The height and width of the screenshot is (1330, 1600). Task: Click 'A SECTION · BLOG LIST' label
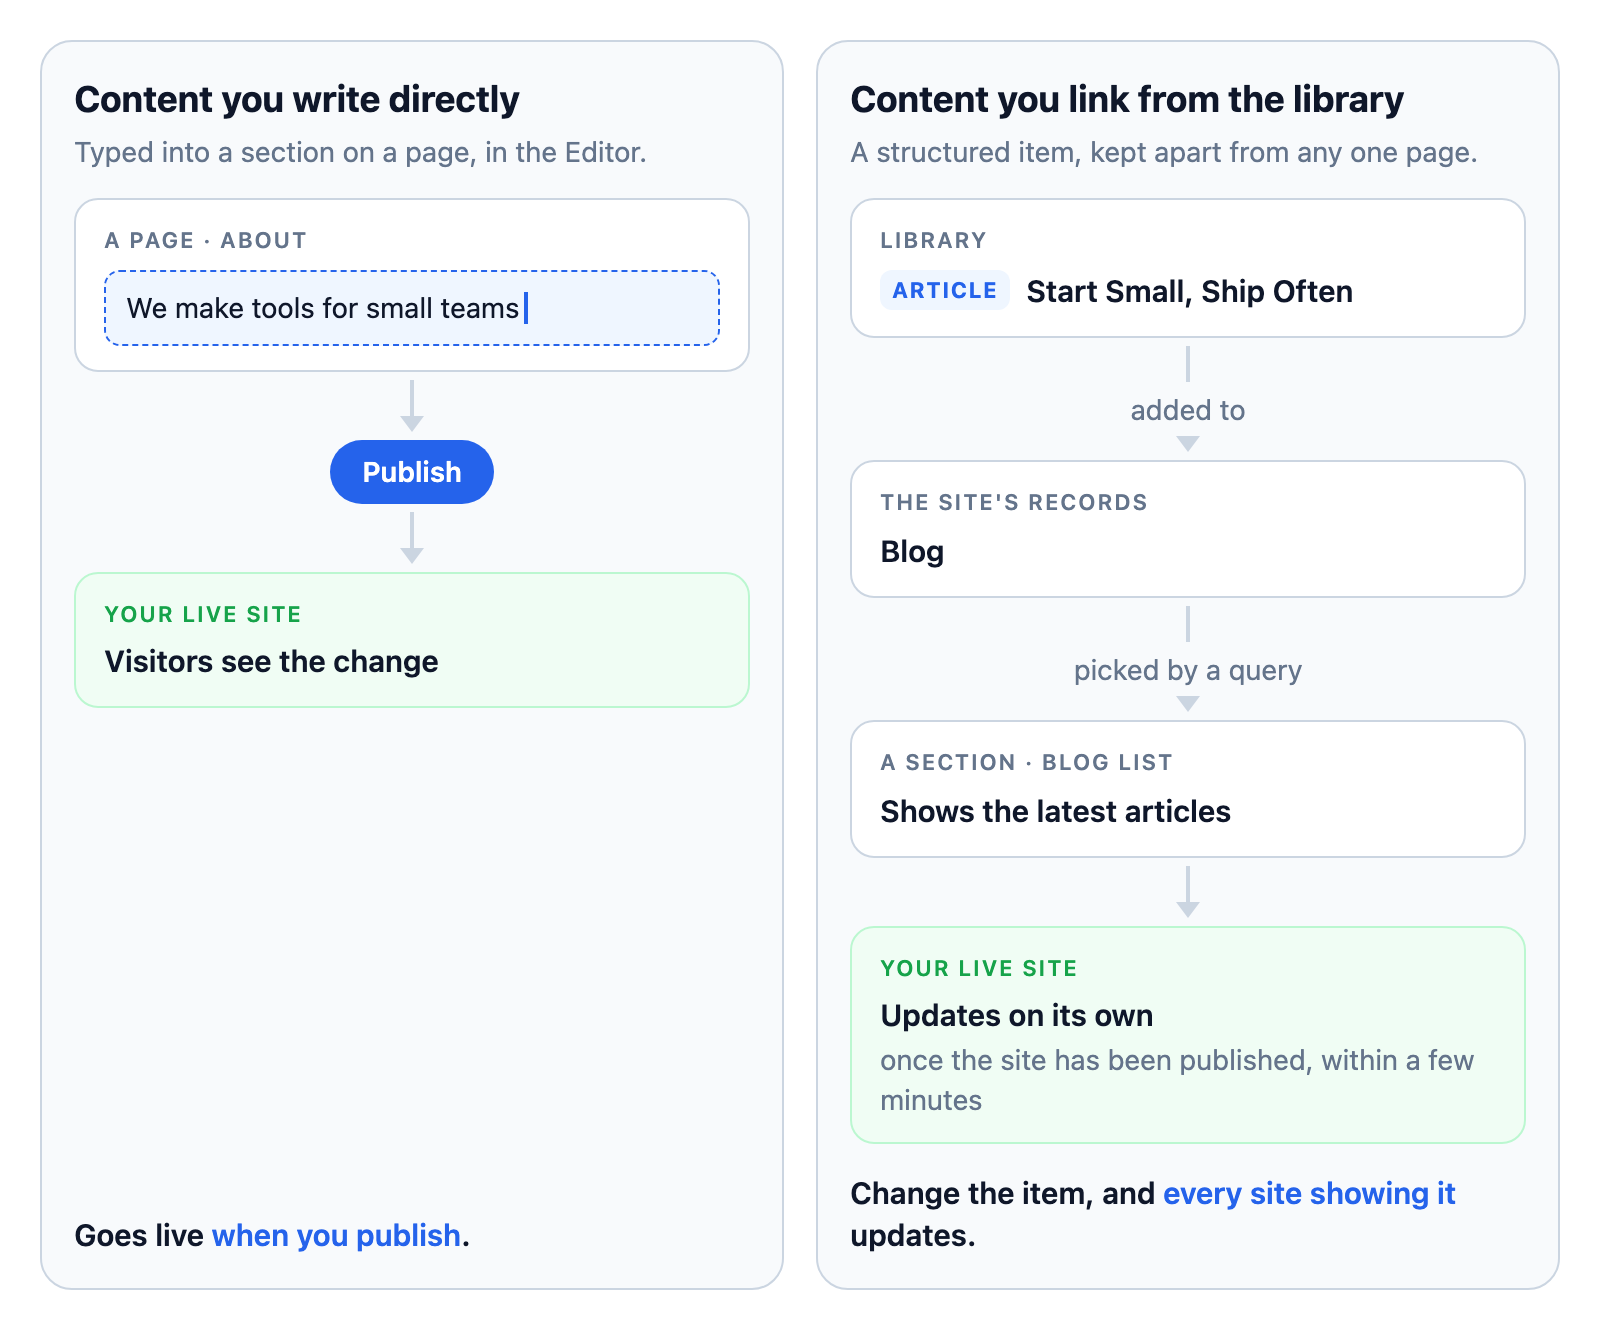pyautogui.click(x=1026, y=763)
